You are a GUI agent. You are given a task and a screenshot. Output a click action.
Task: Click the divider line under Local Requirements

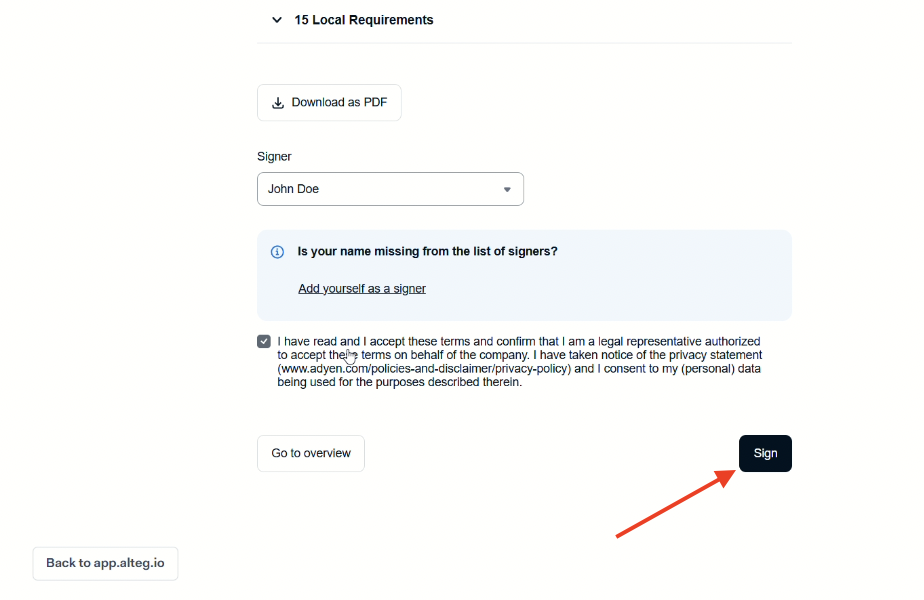click(524, 43)
